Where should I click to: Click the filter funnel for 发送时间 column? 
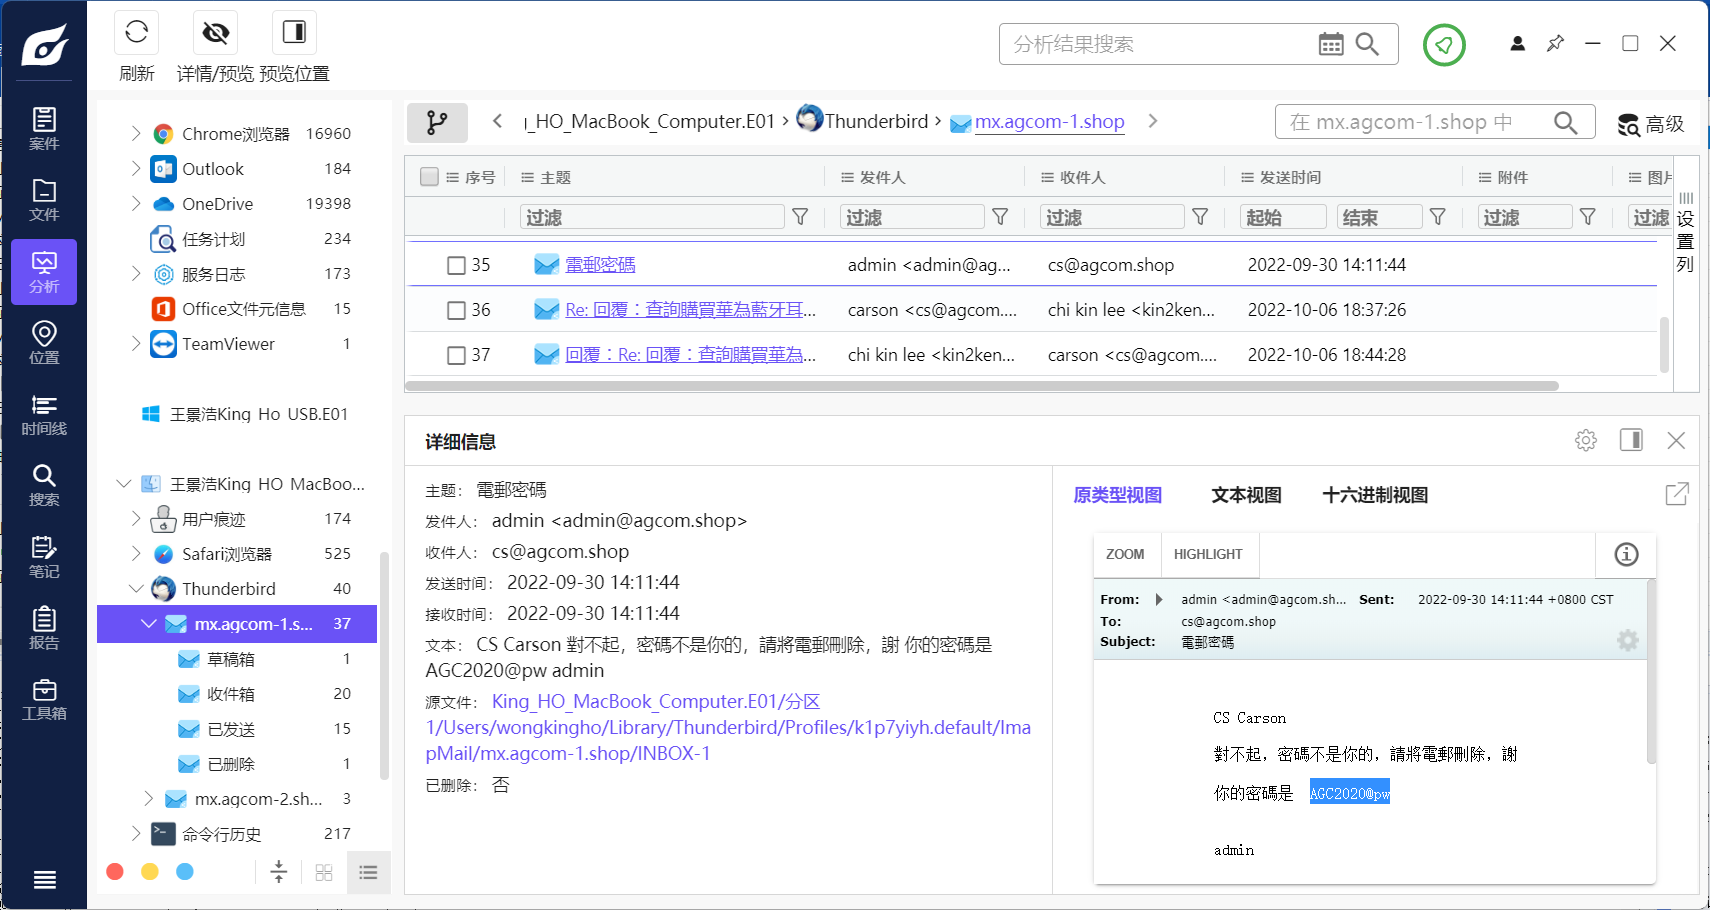point(1437,217)
